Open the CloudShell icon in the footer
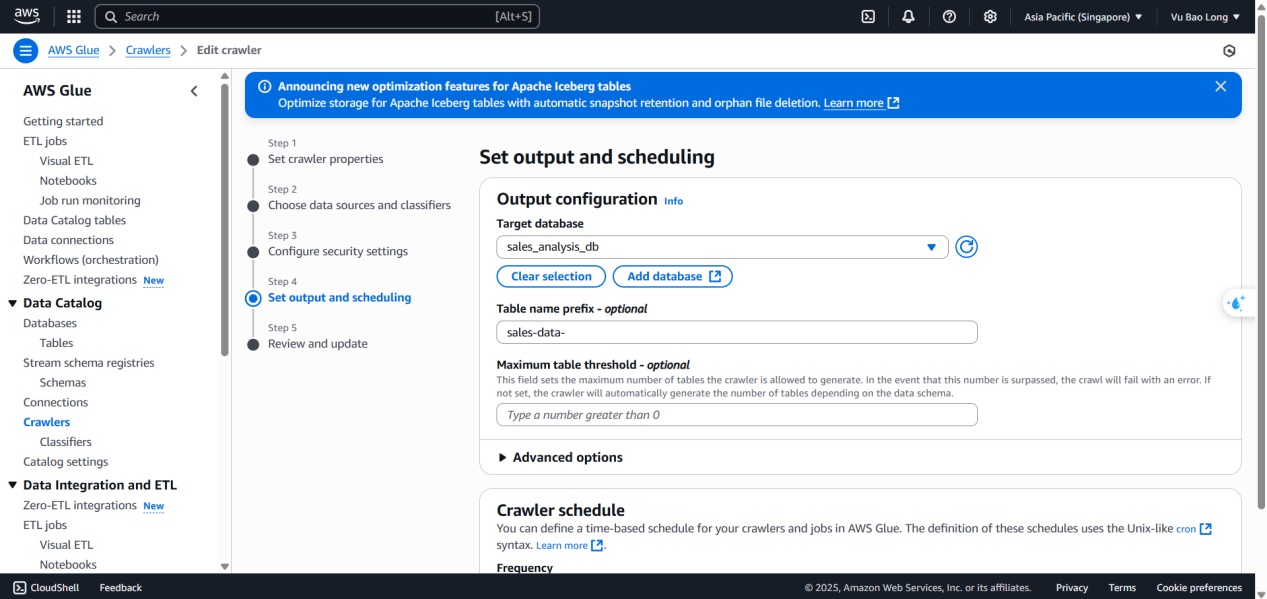 [19, 588]
